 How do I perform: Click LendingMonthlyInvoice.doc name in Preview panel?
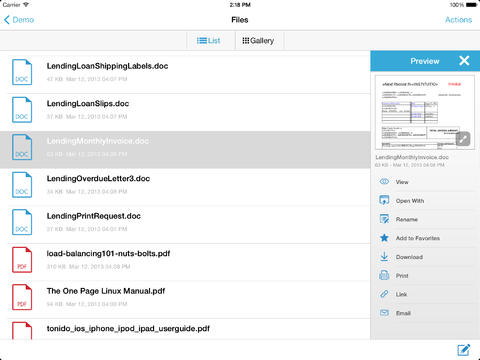[412, 157]
